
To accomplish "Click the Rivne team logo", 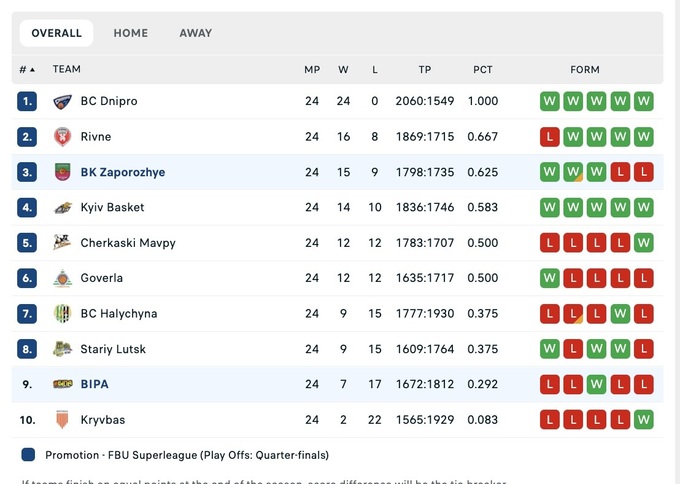I will 62,137.
